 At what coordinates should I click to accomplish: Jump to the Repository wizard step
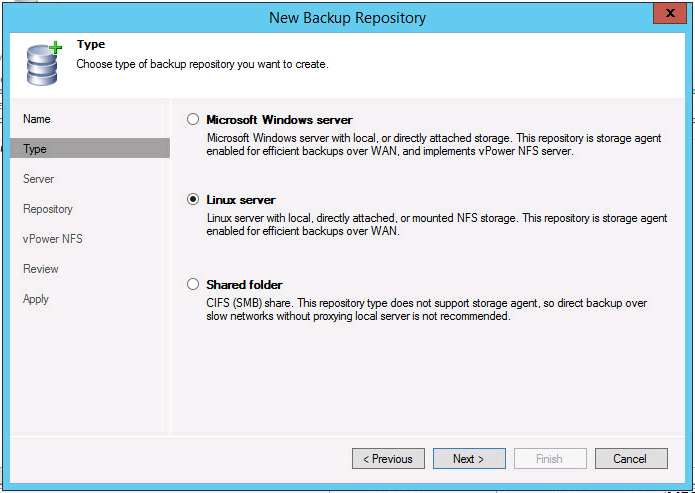pyautogui.click(x=48, y=209)
